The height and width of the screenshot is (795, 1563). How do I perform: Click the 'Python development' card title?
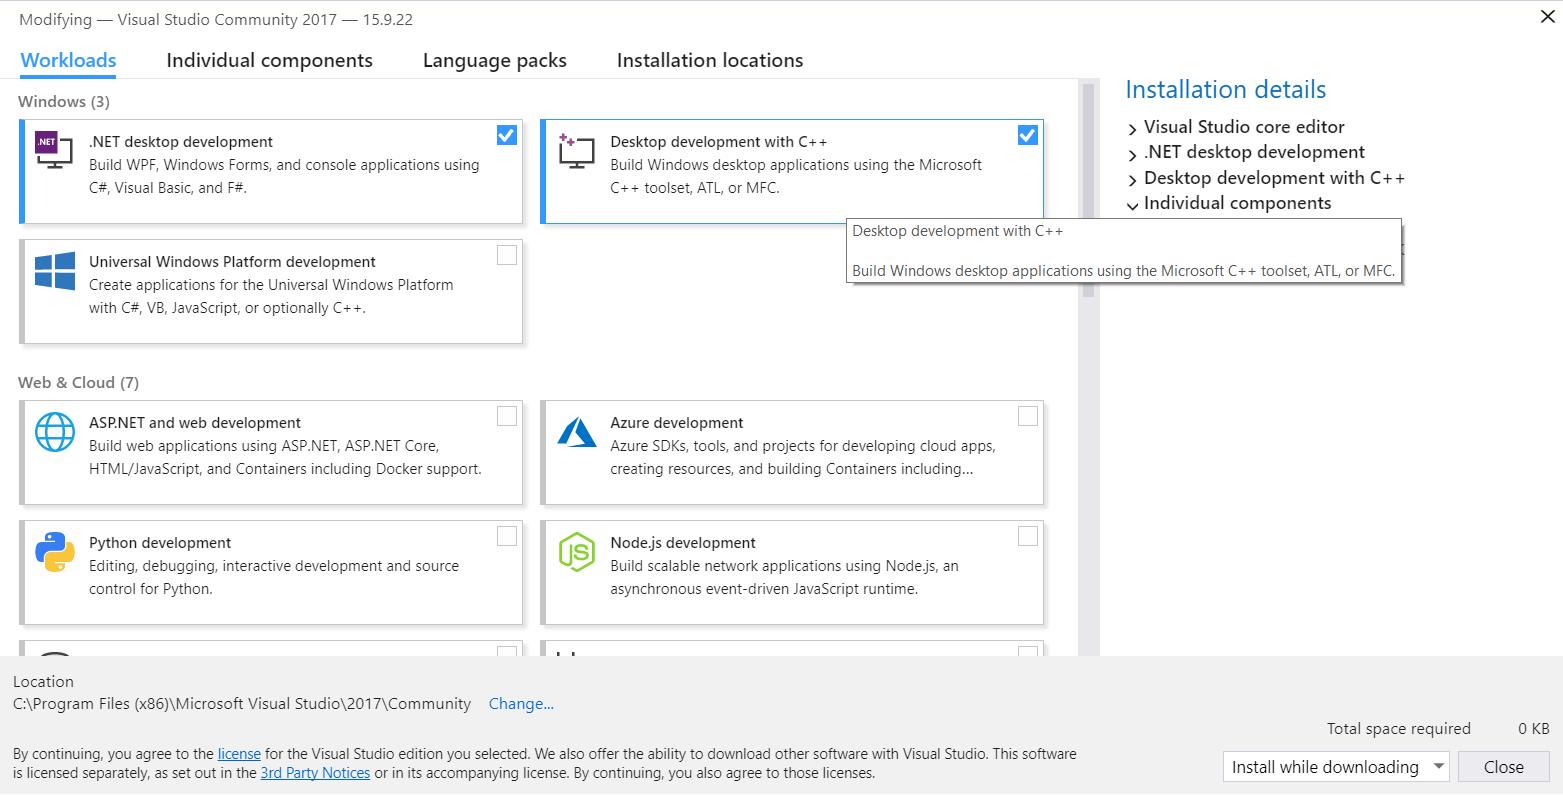tap(160, 543)
